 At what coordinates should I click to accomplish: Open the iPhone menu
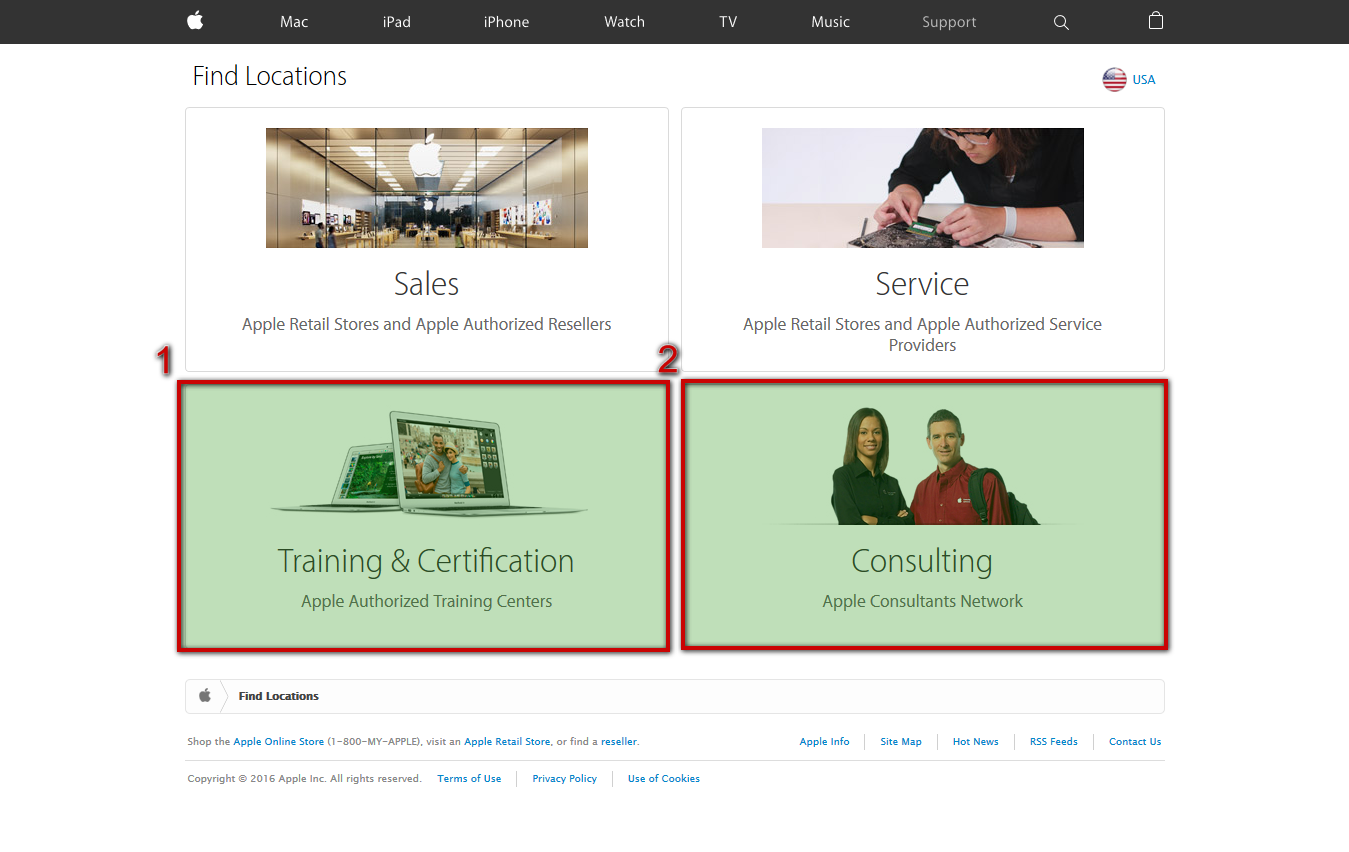tap(506, 22)
